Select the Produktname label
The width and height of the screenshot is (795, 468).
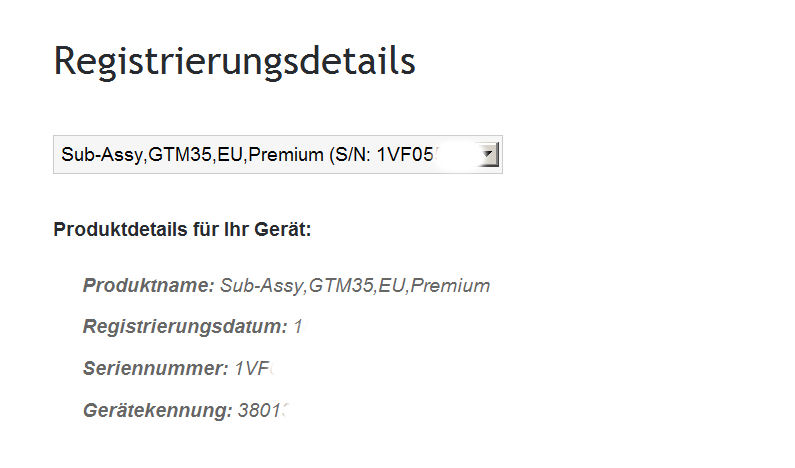(x=149, y=285)
